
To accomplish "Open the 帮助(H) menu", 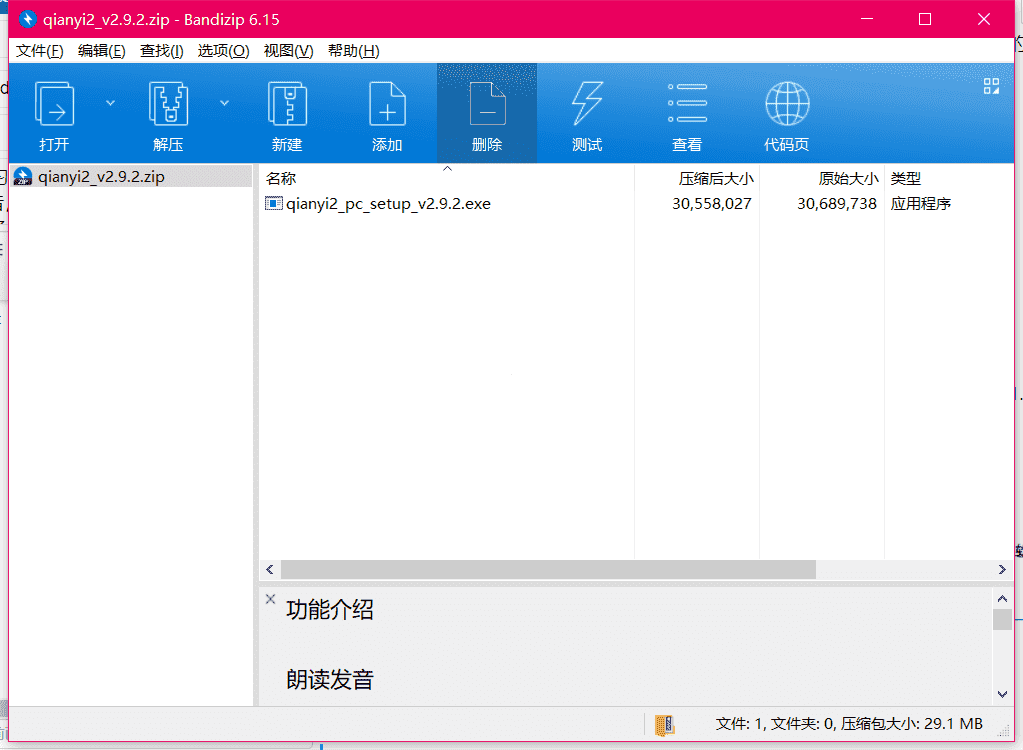I will pyautogui.click(x=353, y=51).
